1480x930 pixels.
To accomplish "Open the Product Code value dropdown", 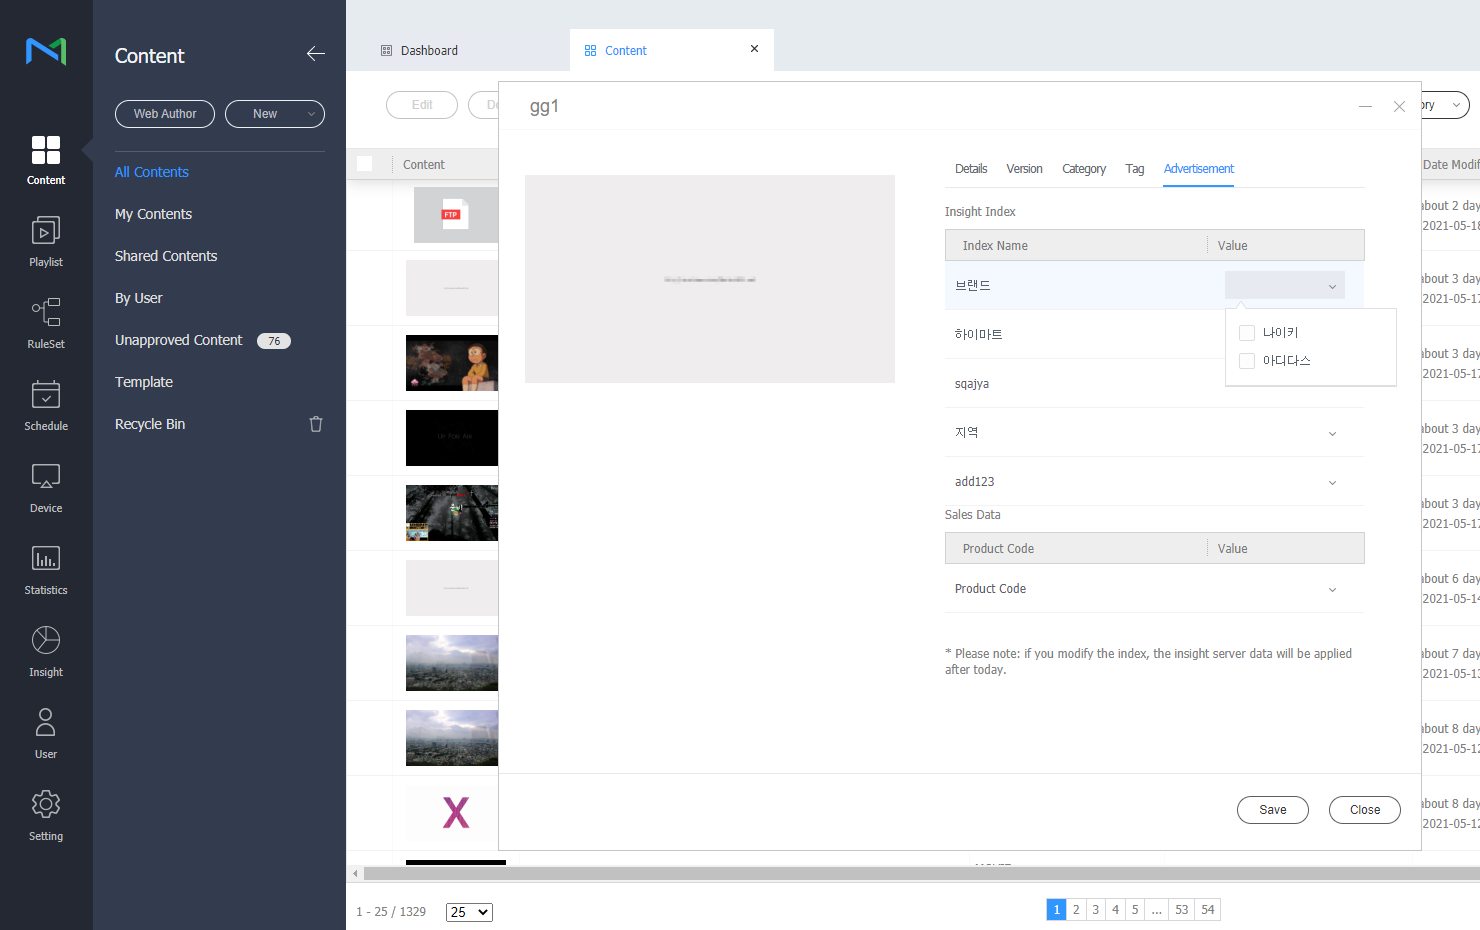I will pos(1332,589).
